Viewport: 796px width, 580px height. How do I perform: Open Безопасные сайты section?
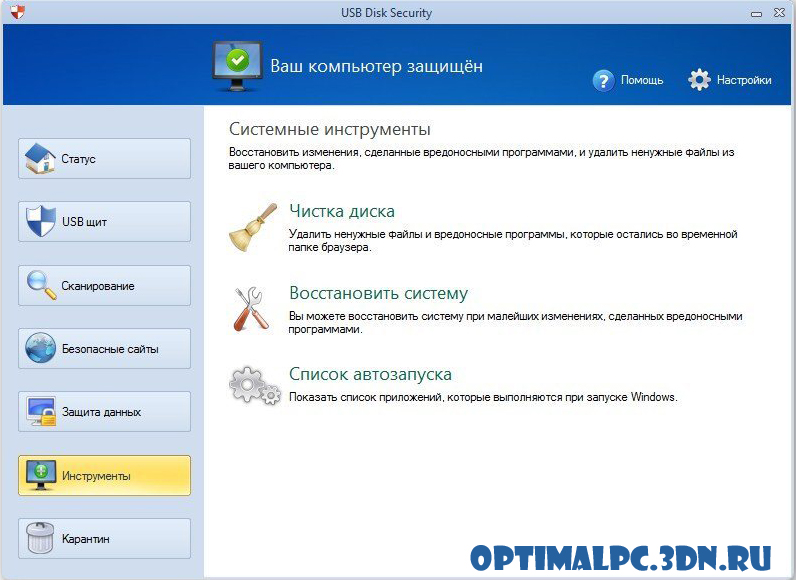(105, 348)
